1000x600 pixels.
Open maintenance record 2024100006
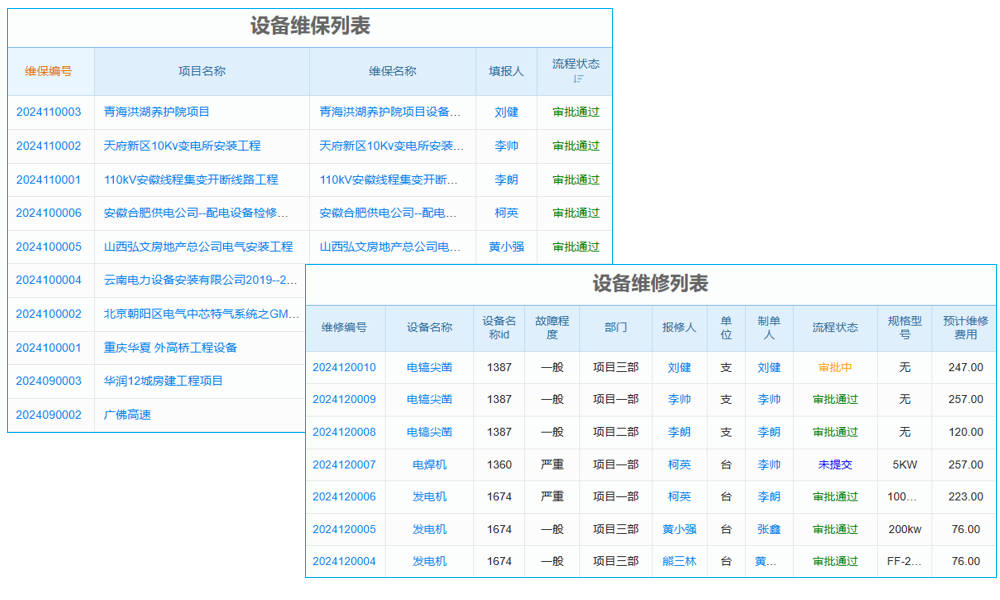coord(48,213)
